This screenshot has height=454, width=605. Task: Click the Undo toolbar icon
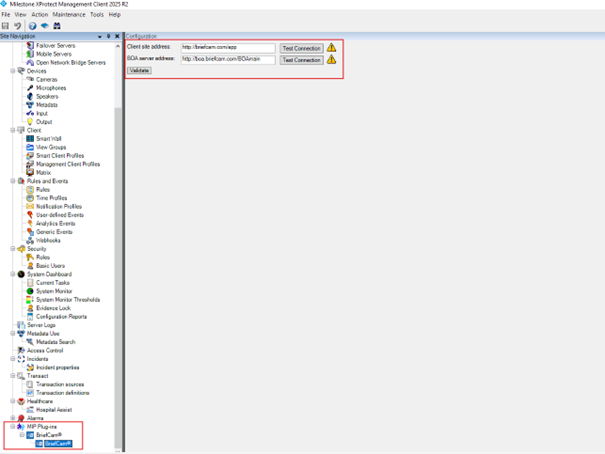[x=17, y=26]
